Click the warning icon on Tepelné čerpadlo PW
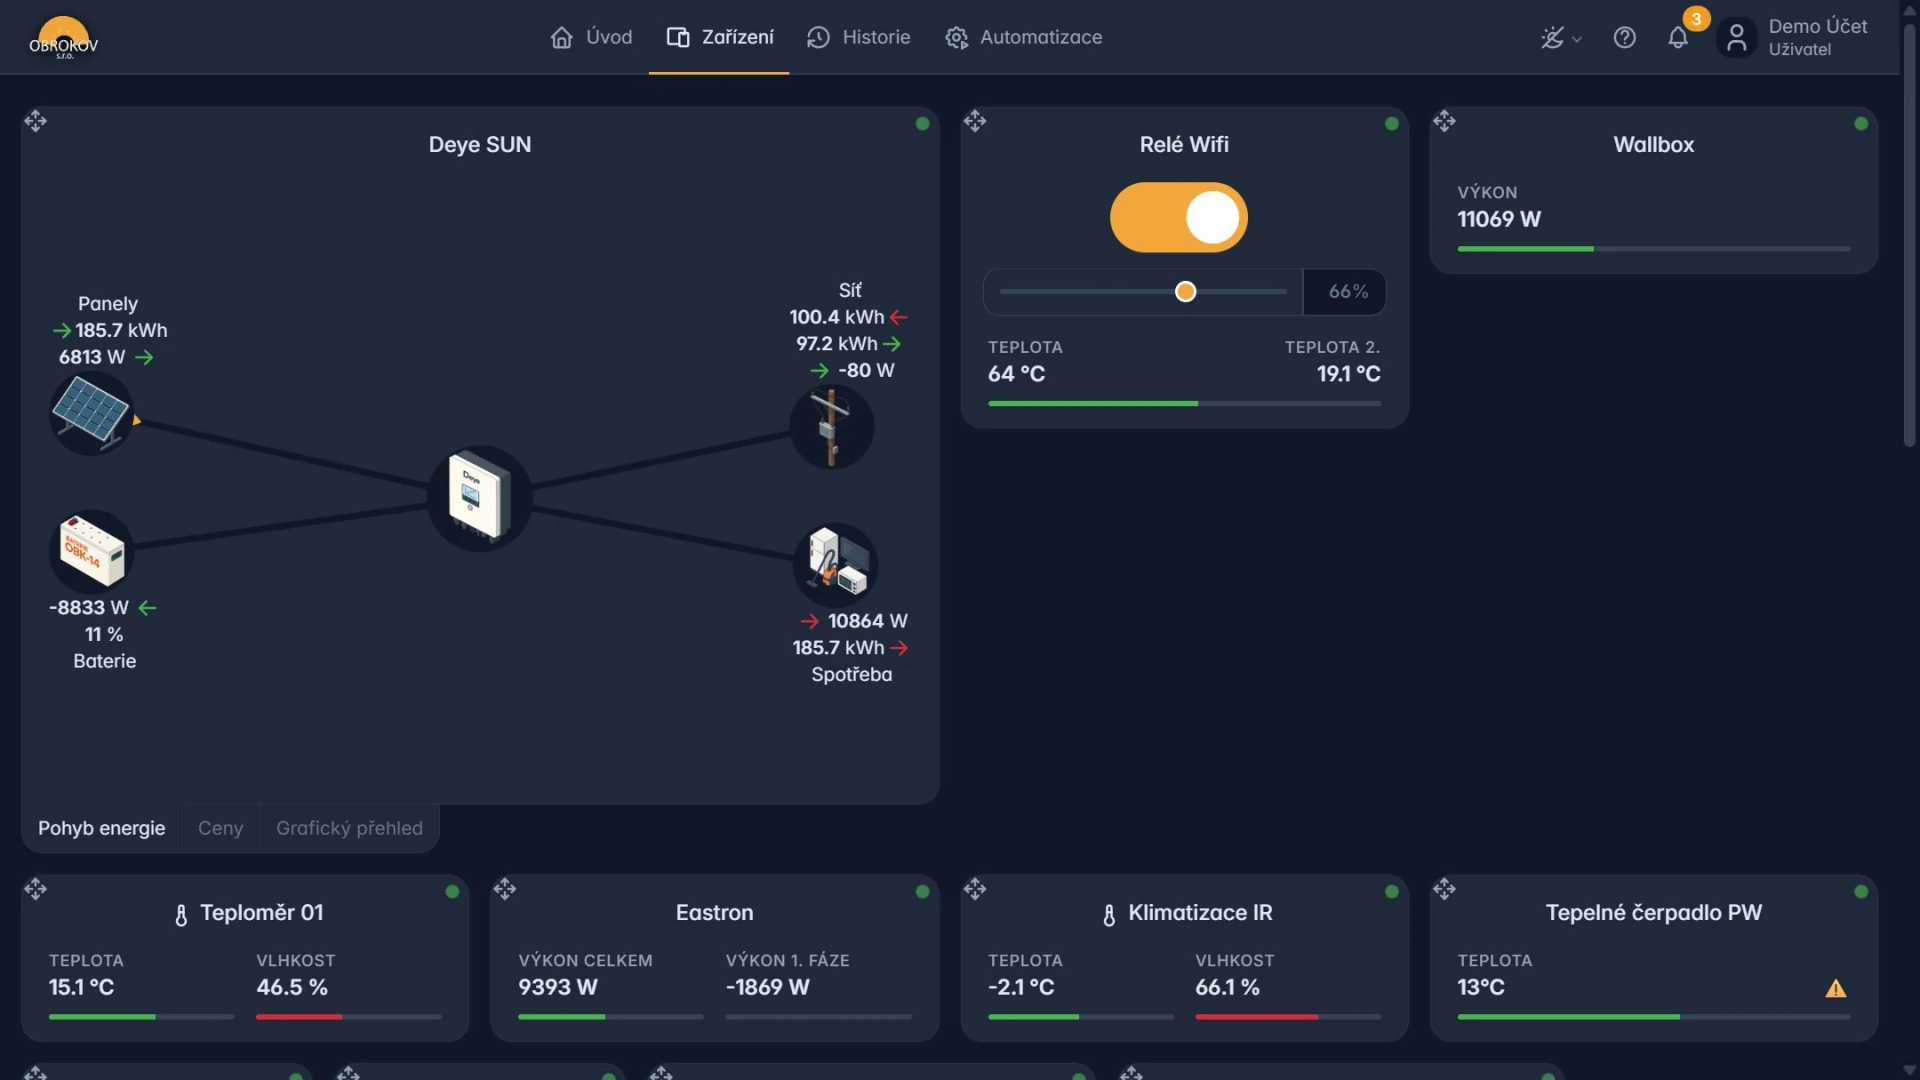 (x=1836, y=988)
